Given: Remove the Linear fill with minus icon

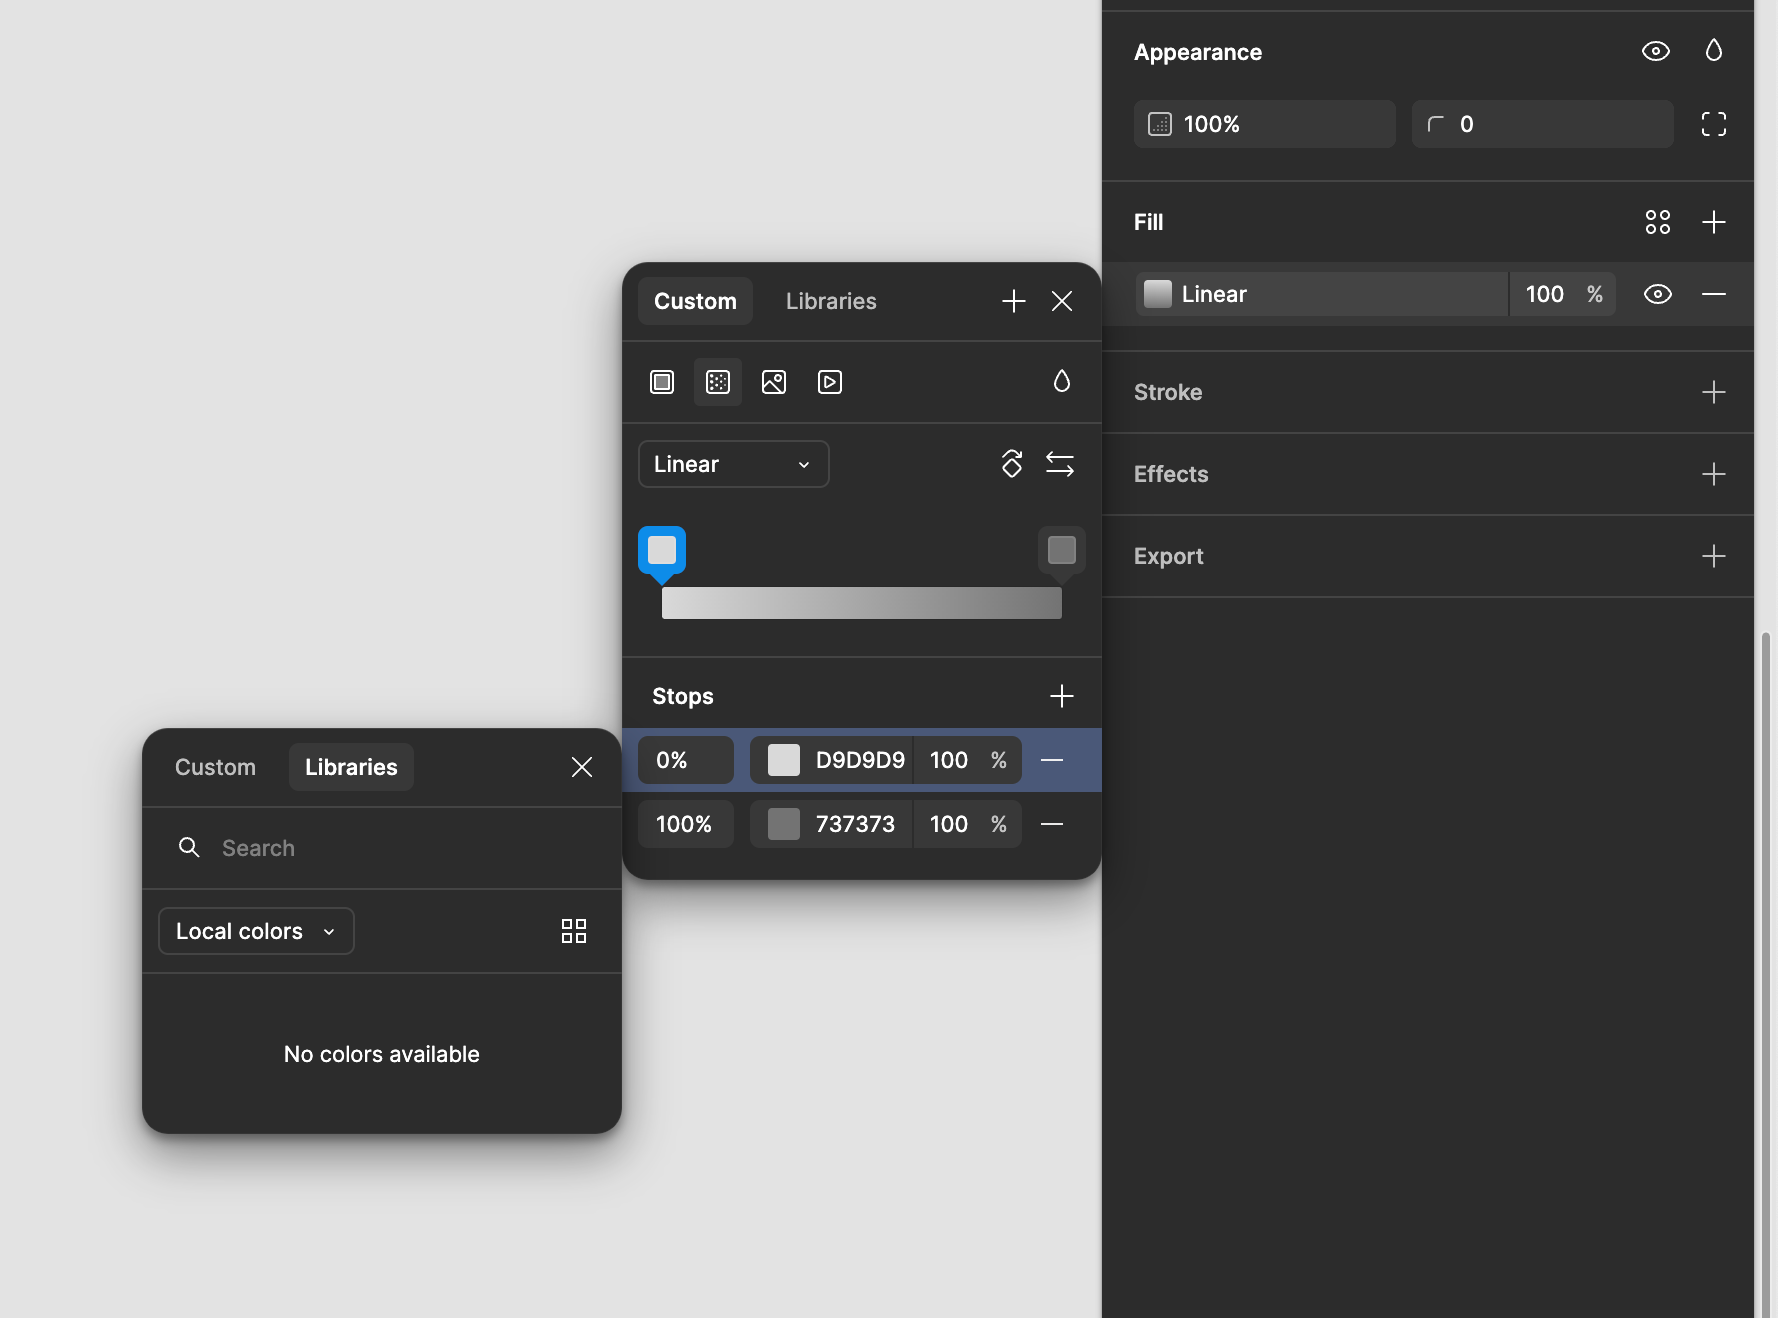Looking at the screenshot, I should pos(1714,294).
